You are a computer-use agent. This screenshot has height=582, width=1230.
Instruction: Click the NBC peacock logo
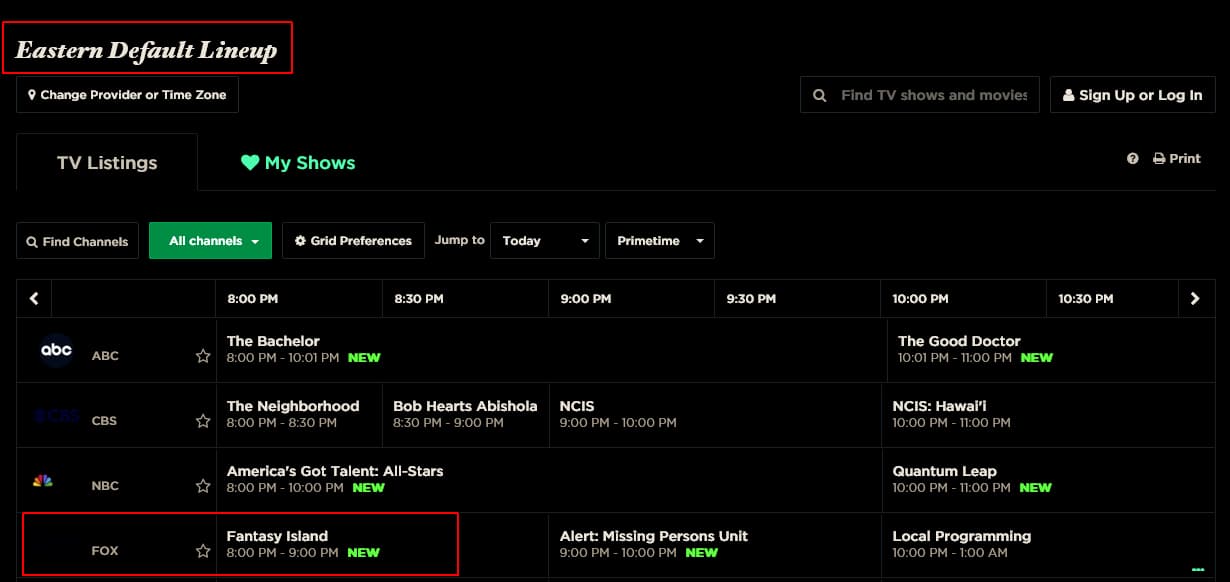click(x=43, y=481)
